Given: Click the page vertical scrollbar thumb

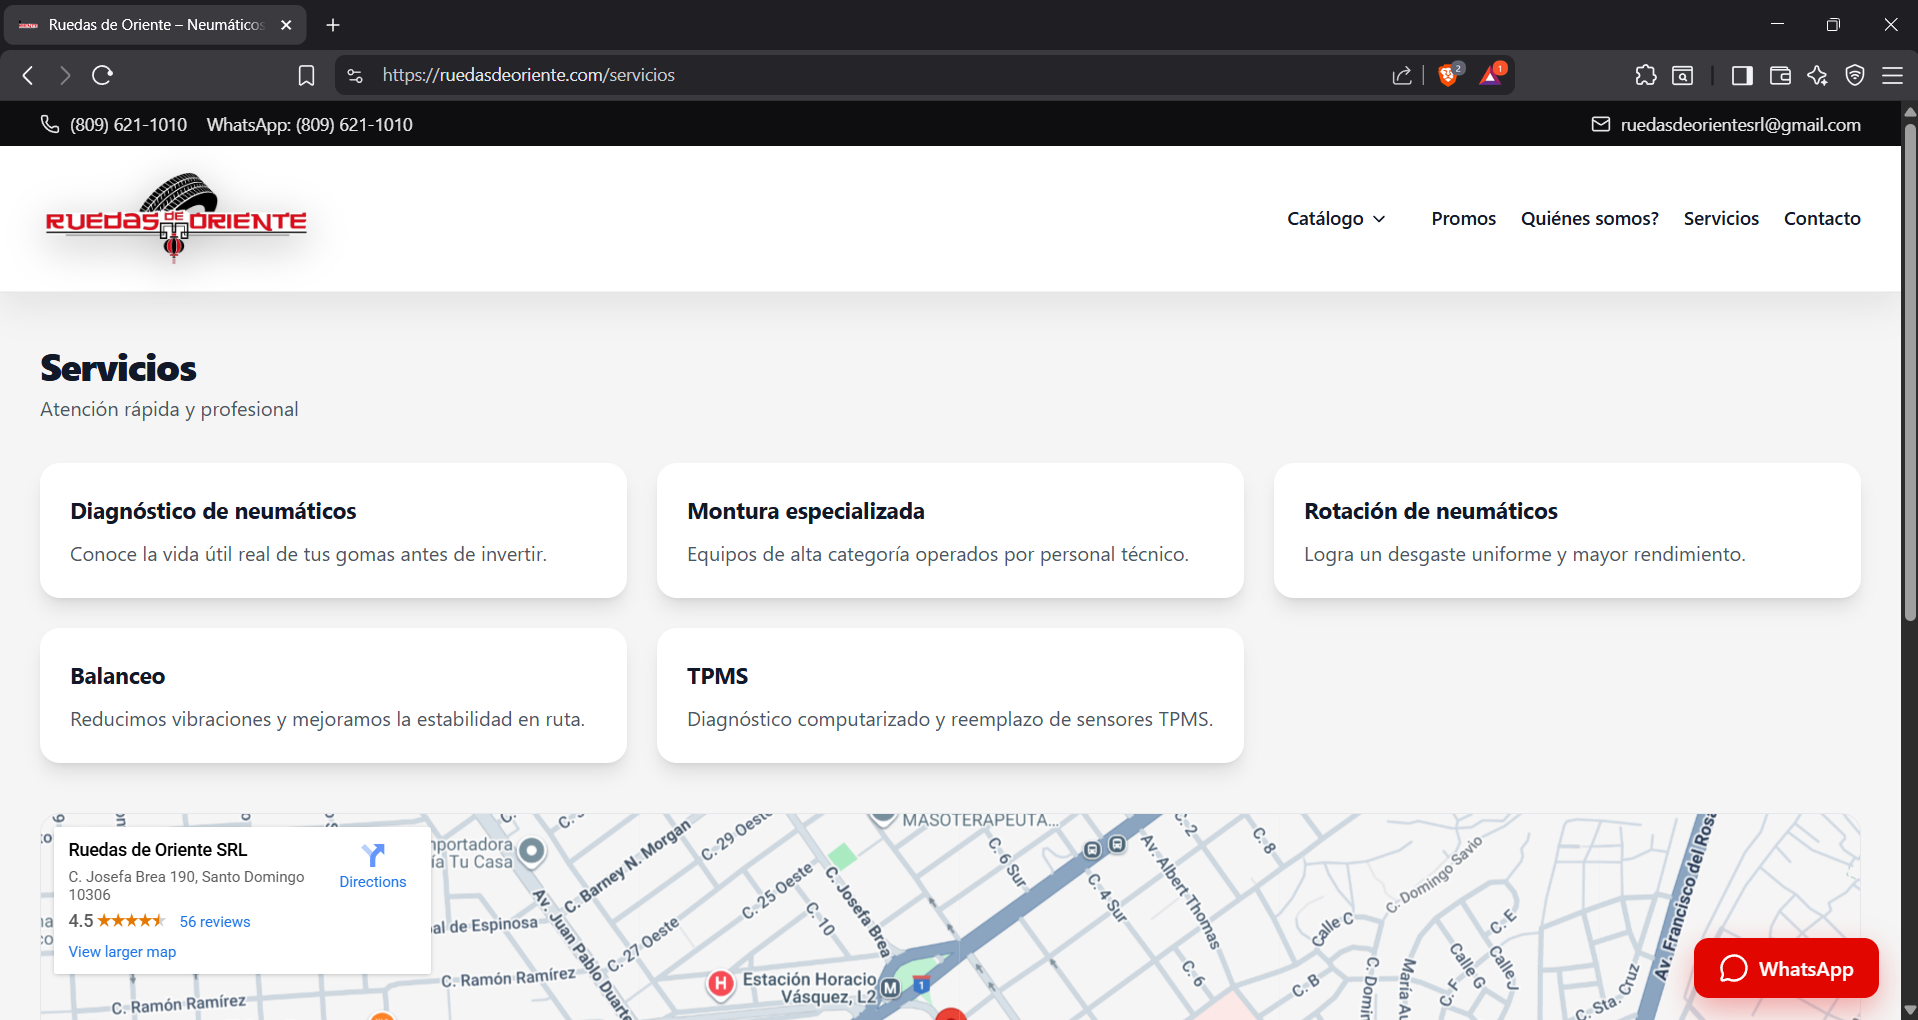Looking at the screenshot, I should click(1909, 370).
